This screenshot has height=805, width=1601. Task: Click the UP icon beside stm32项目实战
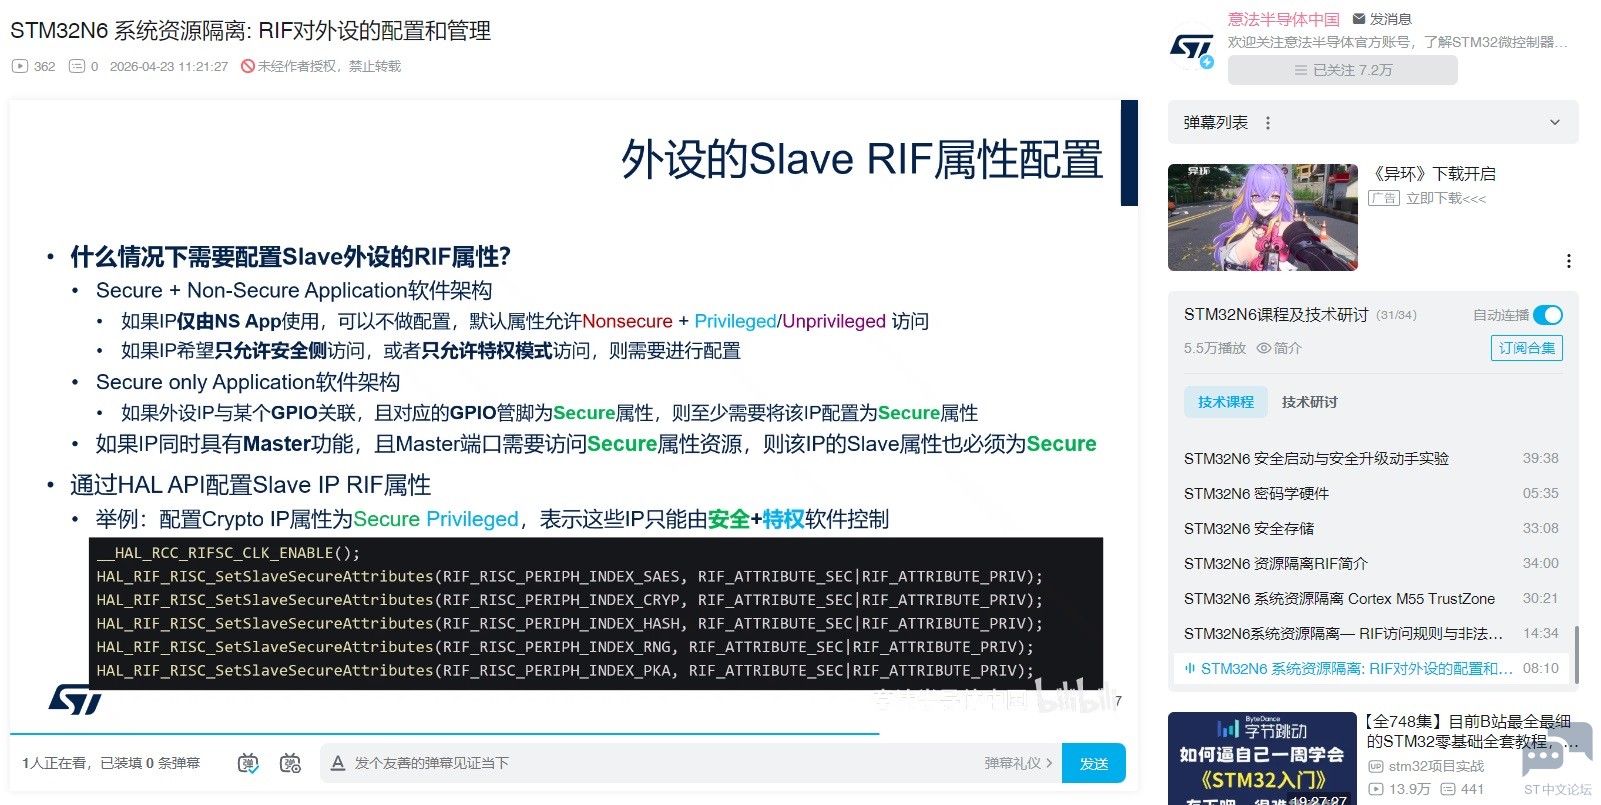pyautogui.click(x=1376, y=766)
